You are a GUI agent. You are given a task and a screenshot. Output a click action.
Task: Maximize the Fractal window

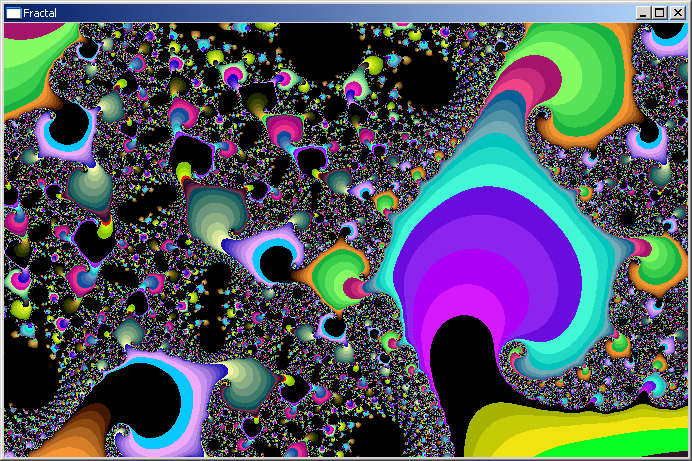[659, 13]
